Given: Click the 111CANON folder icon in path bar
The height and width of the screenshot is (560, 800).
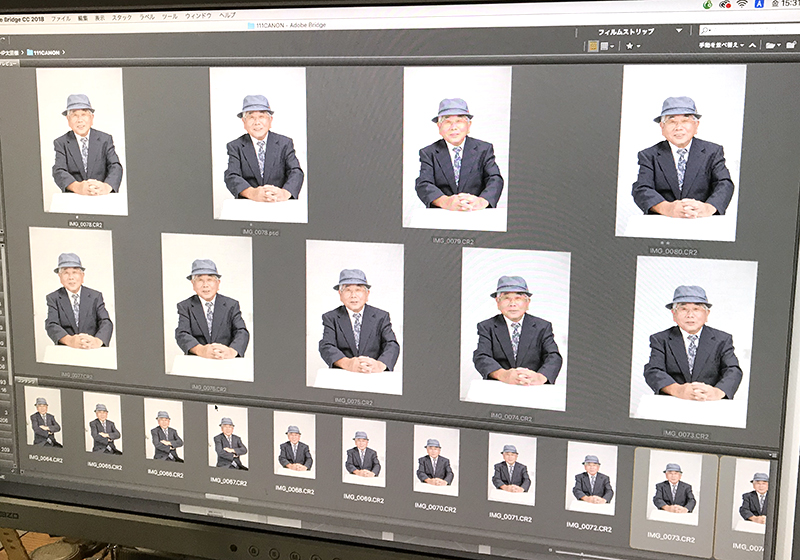Looking at the screenshot, I should (x=31, y=51).
